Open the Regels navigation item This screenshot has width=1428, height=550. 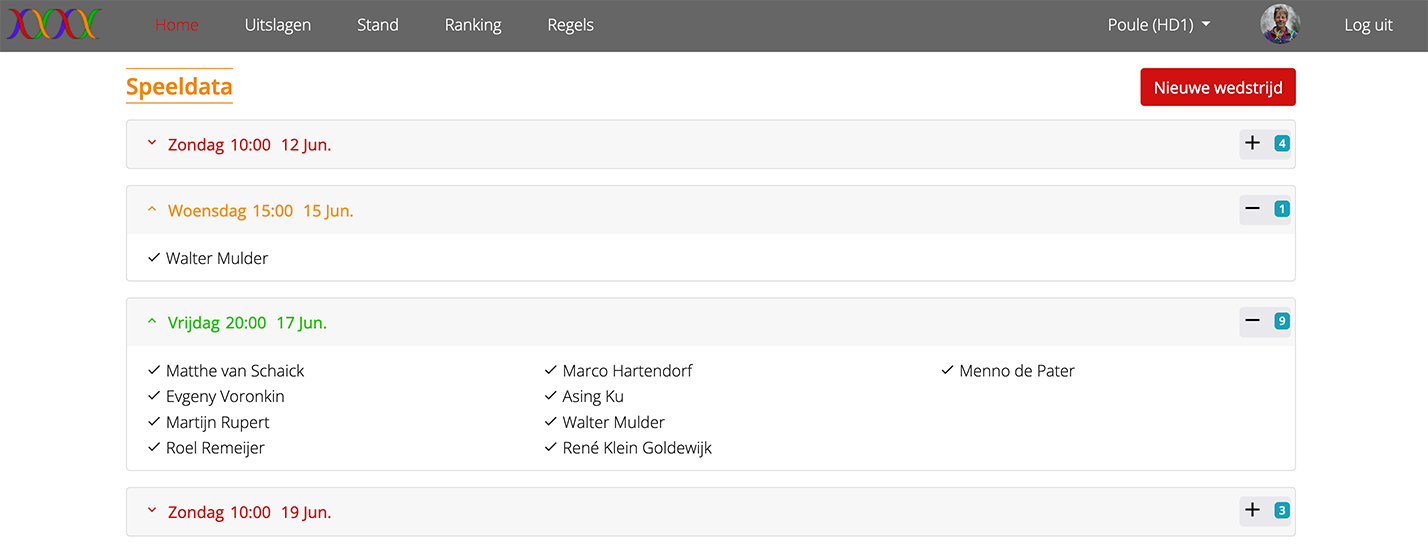(571, 25)
